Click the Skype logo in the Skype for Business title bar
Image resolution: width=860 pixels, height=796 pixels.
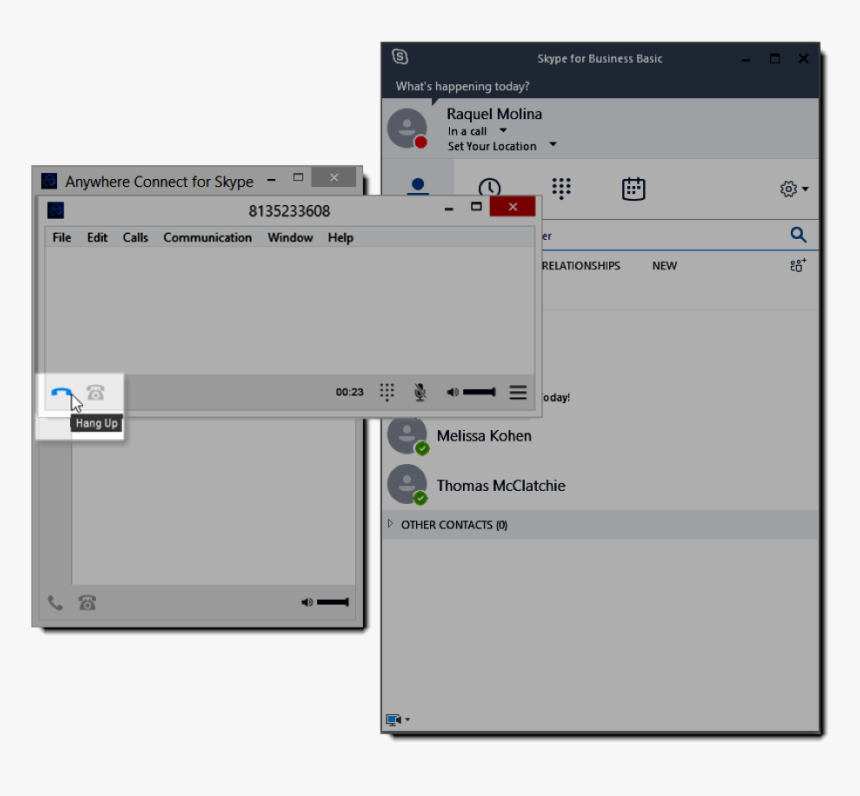[x=400, y=57]
